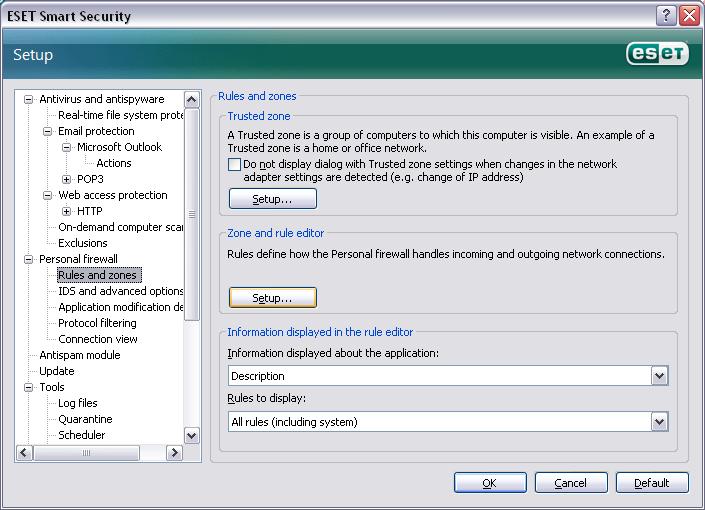Screen dimensions: 705x510
Task: Click the Zone and rule editor Setup button
Action: [x=272, y=298]
